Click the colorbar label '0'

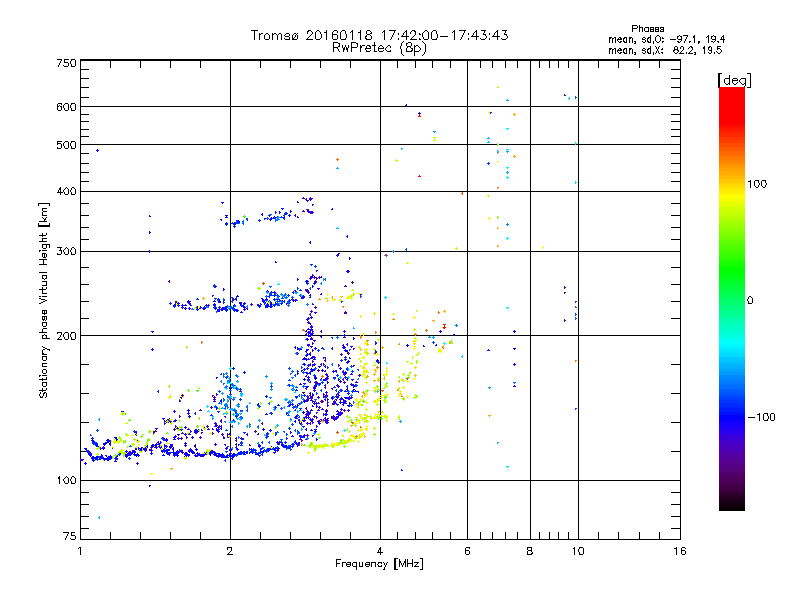pyautogui.click(x=749, y=301)
